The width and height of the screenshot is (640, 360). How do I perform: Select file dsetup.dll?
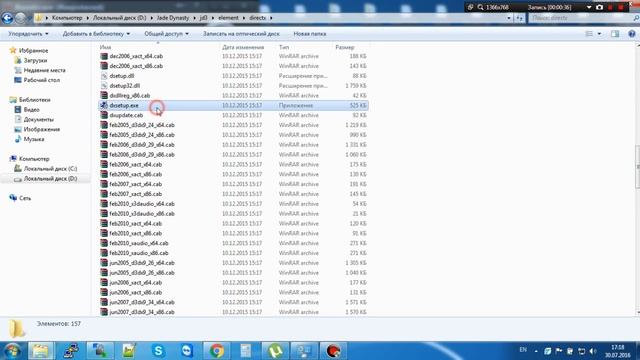[x=122, y=76]
